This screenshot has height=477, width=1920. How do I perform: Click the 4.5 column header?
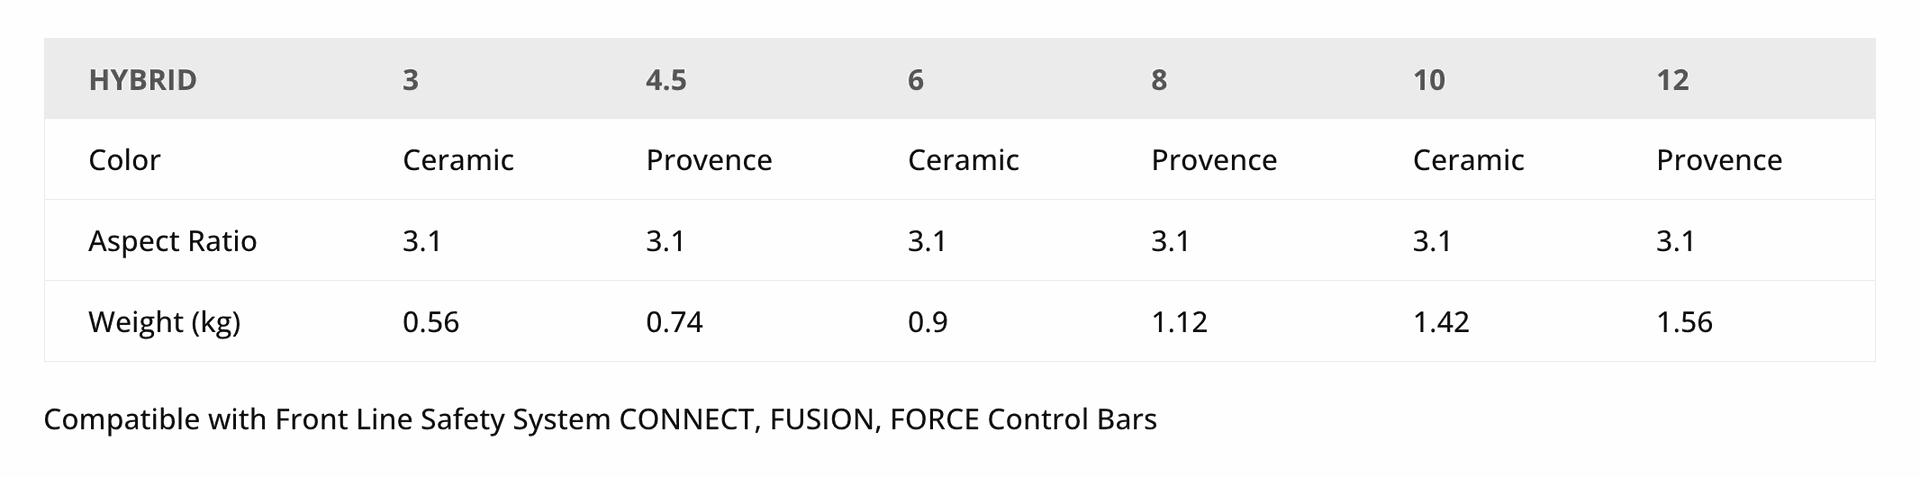pyautogui.click(x=666, y=80)
